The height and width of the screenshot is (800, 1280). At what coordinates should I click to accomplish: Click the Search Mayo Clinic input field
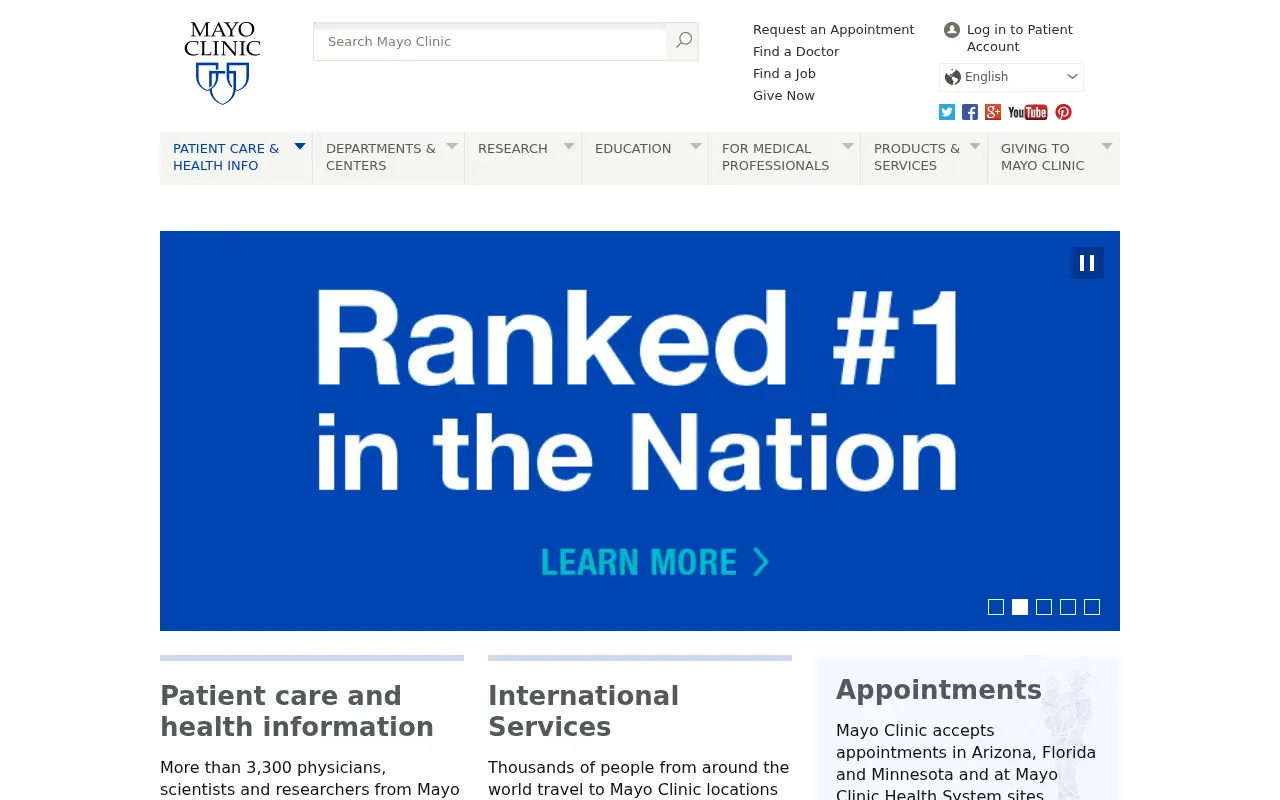pos(490,41)
